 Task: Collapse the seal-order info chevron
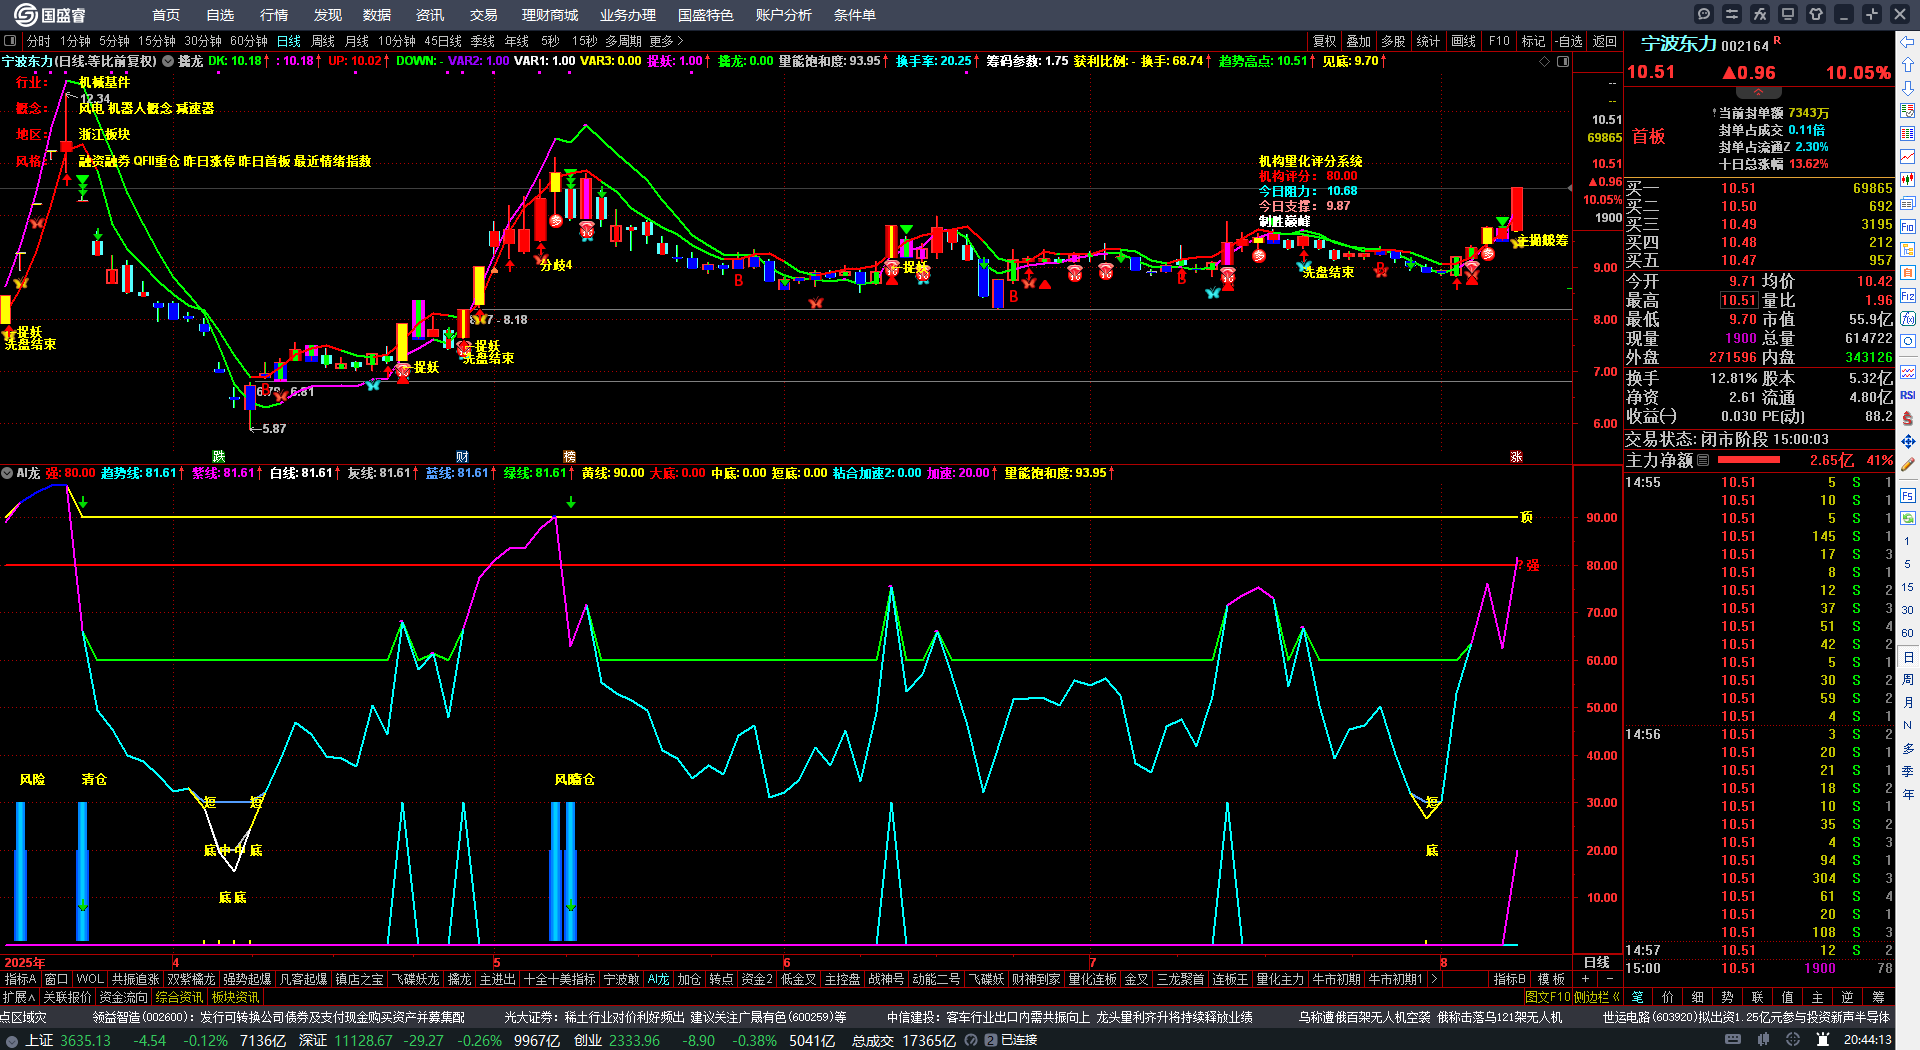point(1758,92)
